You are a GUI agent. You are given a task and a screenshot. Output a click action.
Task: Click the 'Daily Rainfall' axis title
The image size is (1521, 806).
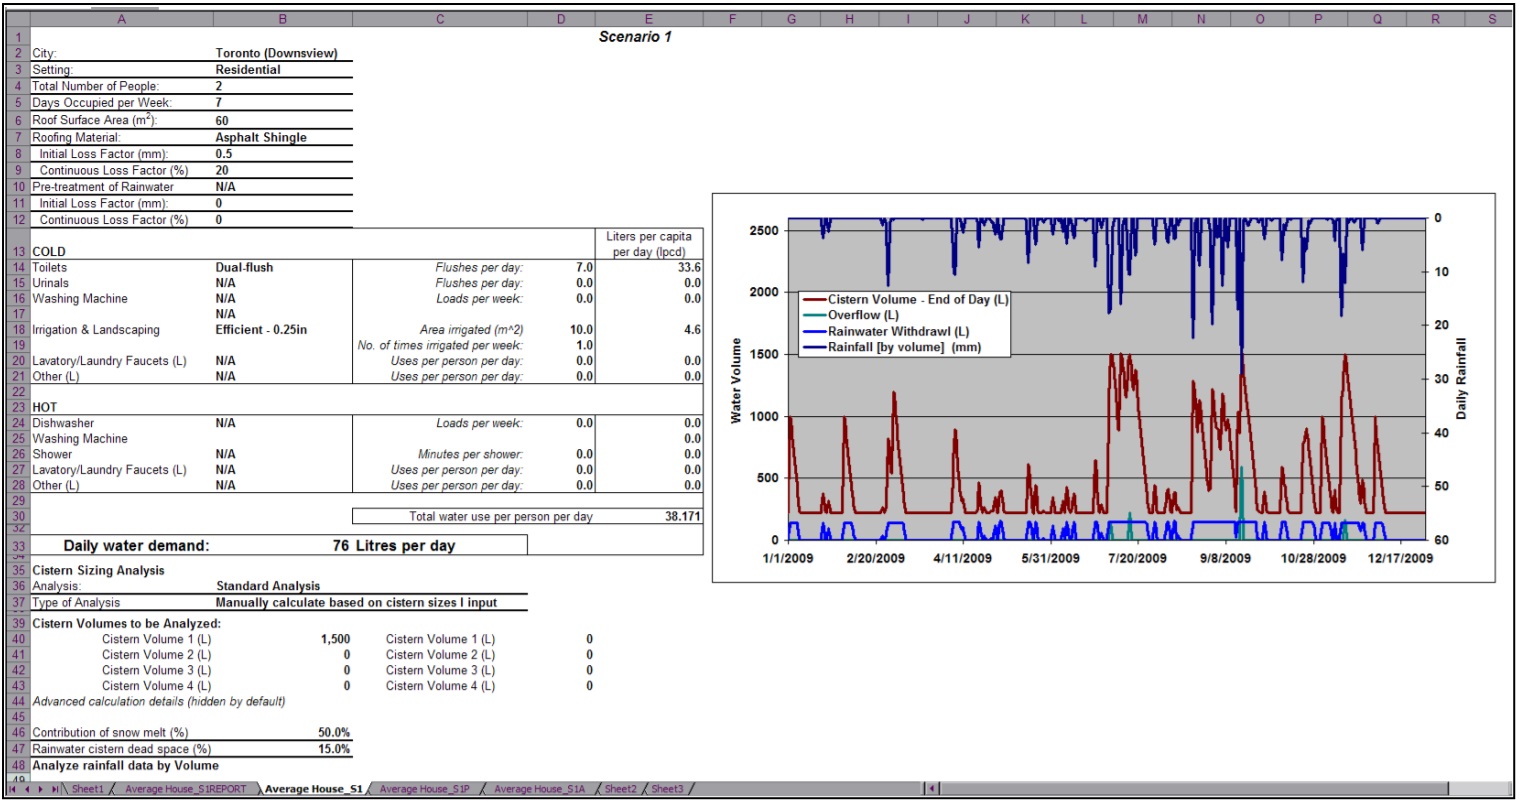click(x=1461, y=378)
